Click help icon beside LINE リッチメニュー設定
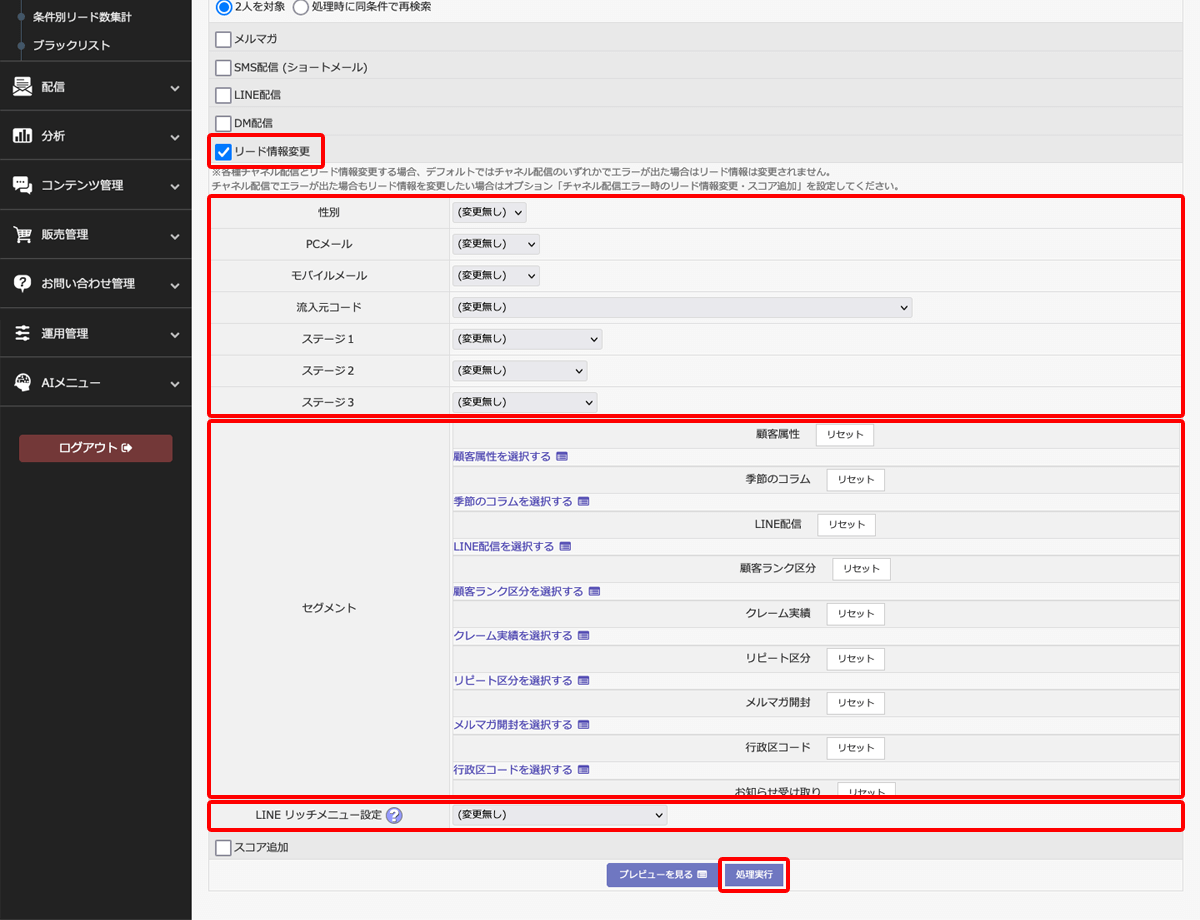 (x=394, y=815)
